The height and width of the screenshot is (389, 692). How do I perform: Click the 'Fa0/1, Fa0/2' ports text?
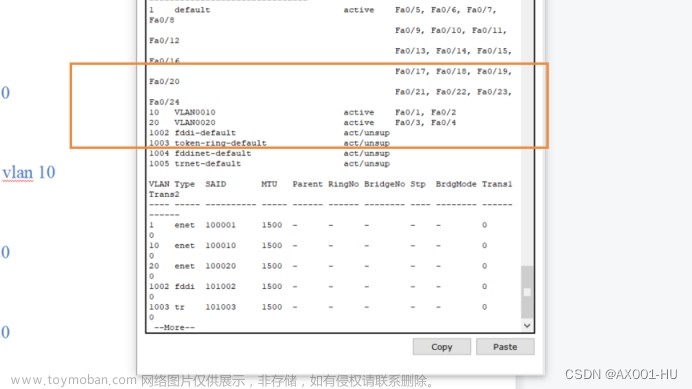pos(425,112)
